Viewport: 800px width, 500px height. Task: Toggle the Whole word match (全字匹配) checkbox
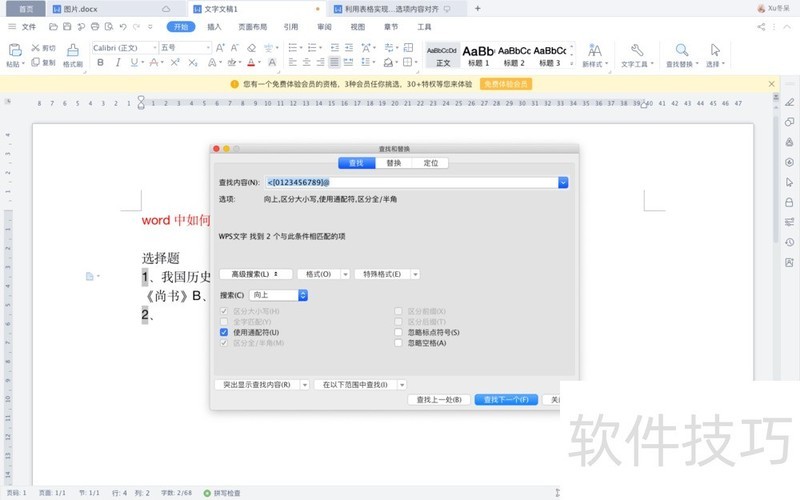(223, 321)
